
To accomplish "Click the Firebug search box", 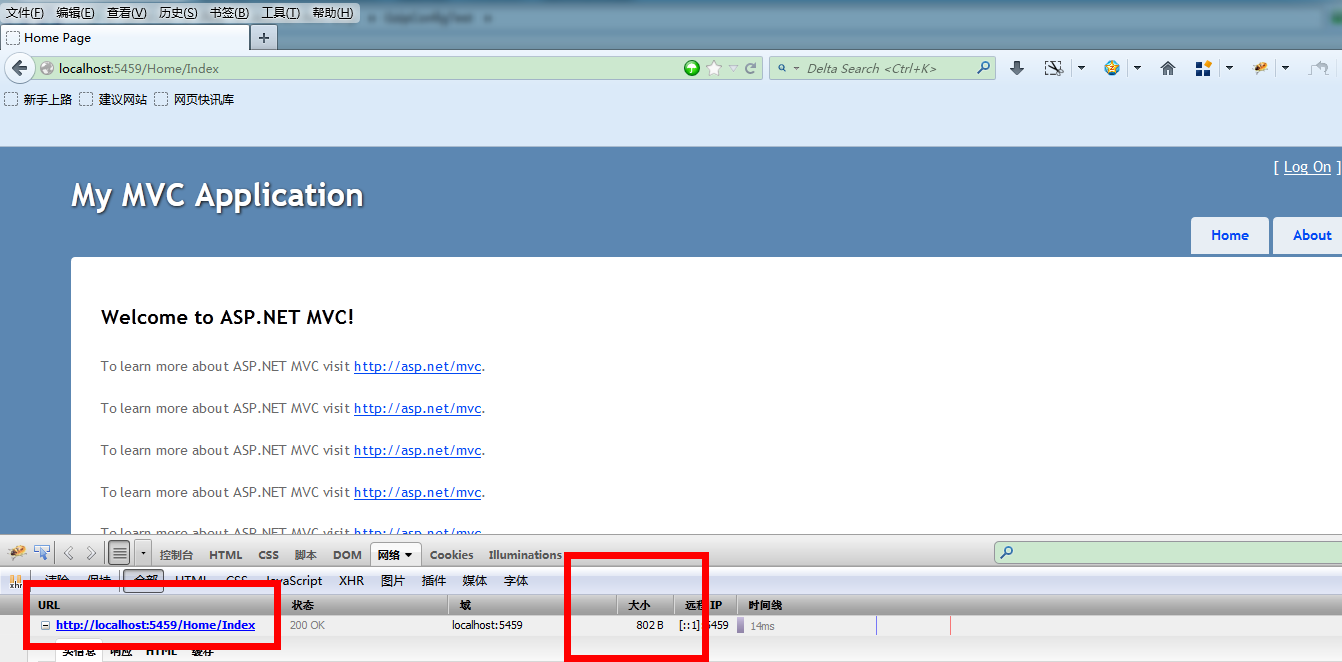I will (x=1168, y=552).
